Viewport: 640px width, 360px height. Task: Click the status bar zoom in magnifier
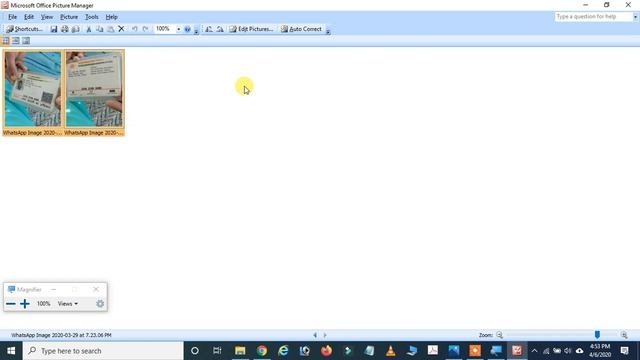pyautogui.click(x=624, y=335)
